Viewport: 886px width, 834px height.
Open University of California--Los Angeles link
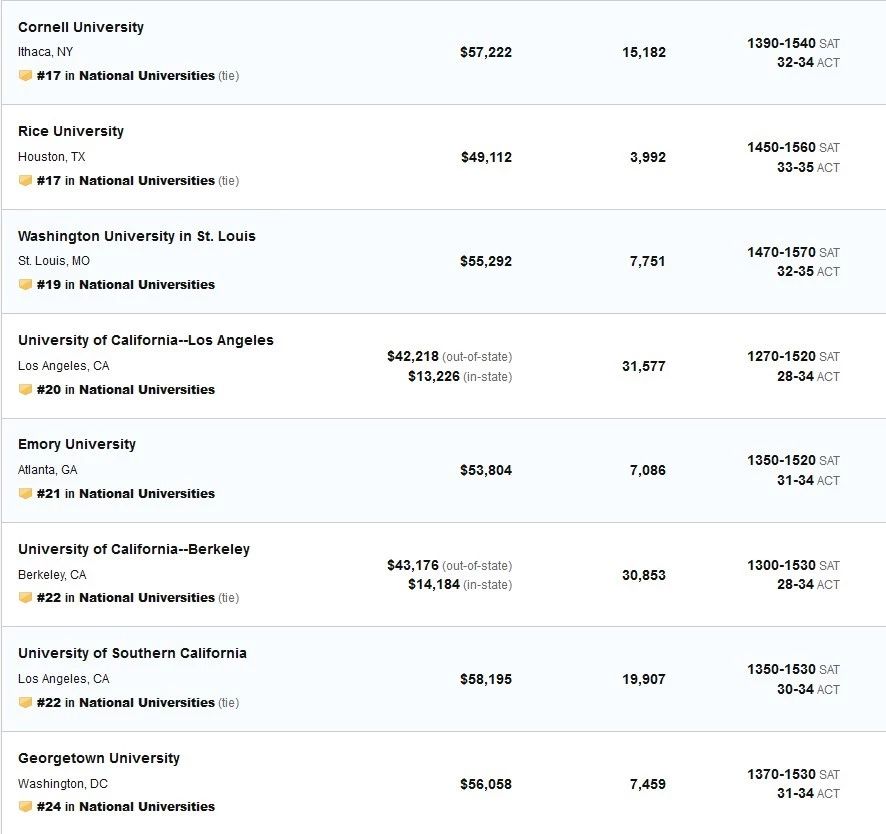(x=146, y=340)
